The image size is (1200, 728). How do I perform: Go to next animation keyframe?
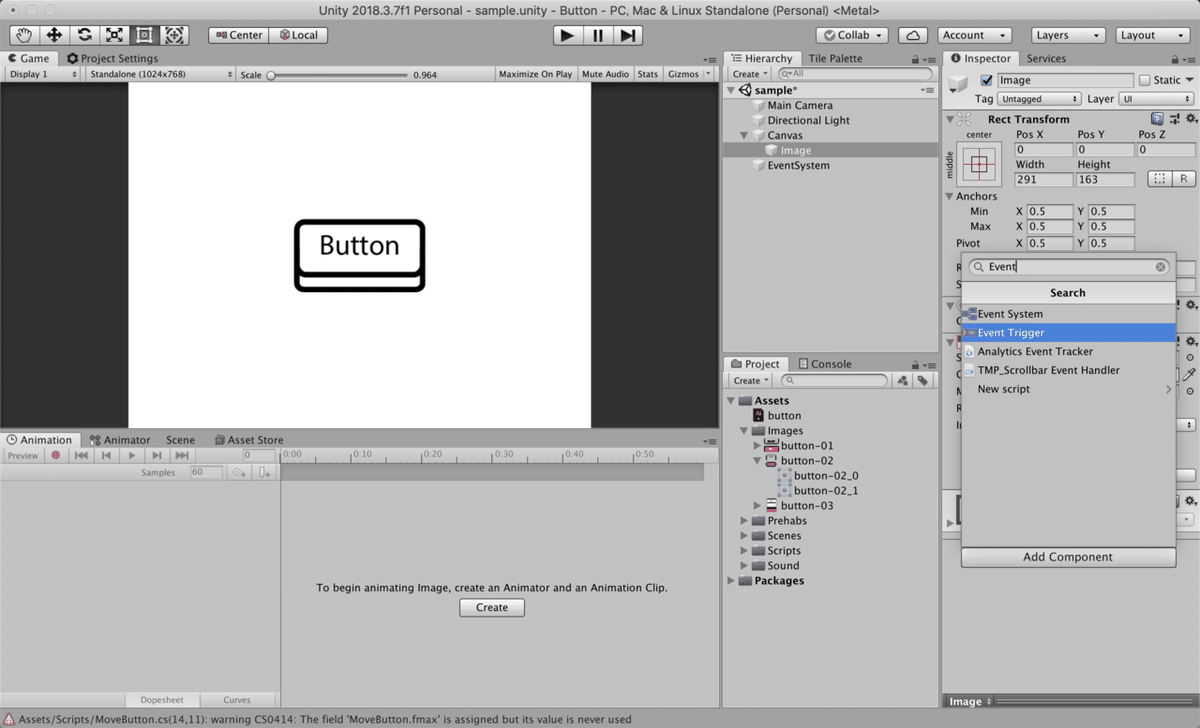click(157, 456)
